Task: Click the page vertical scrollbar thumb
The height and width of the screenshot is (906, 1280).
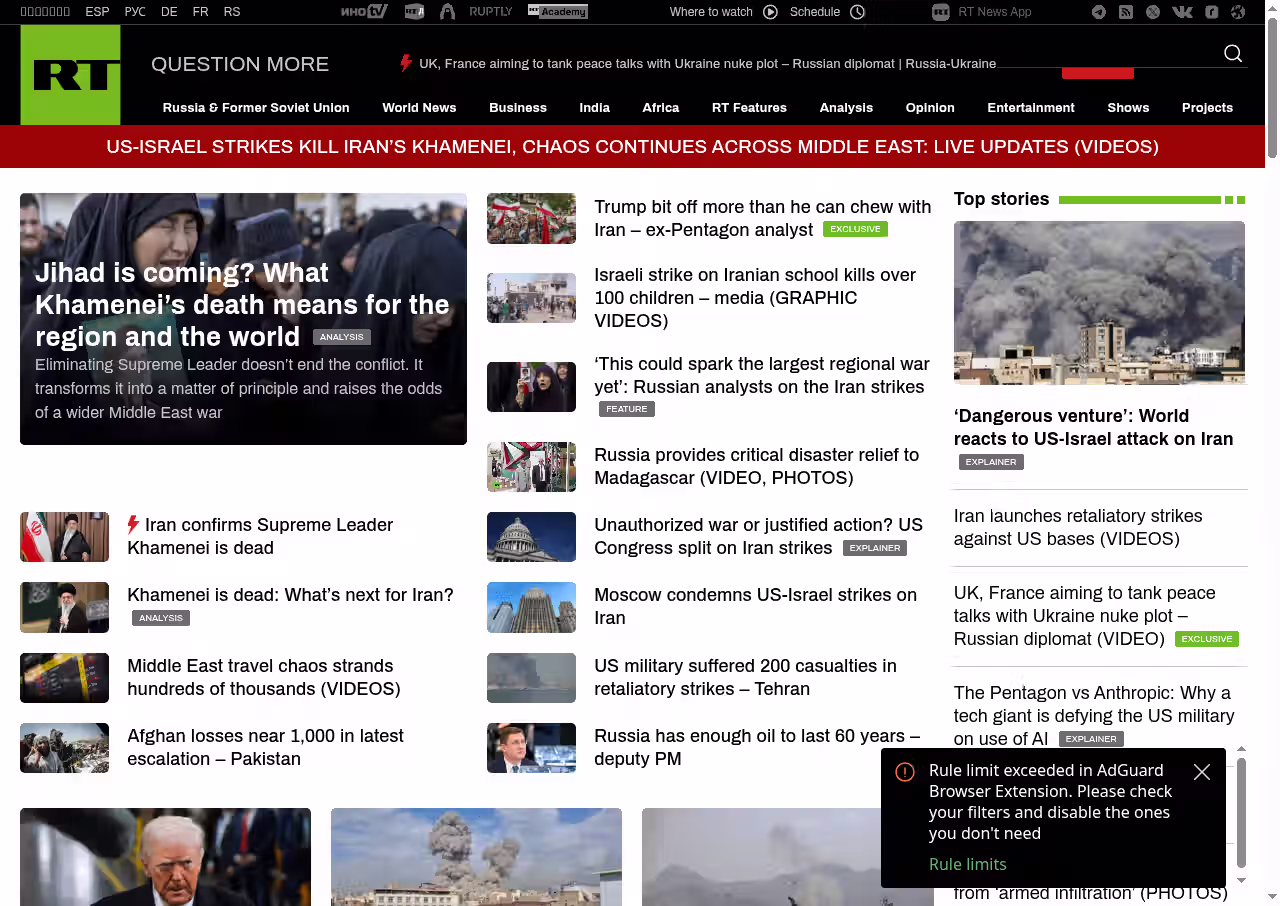Action: pyautogui.click(x=1272, y=90)
